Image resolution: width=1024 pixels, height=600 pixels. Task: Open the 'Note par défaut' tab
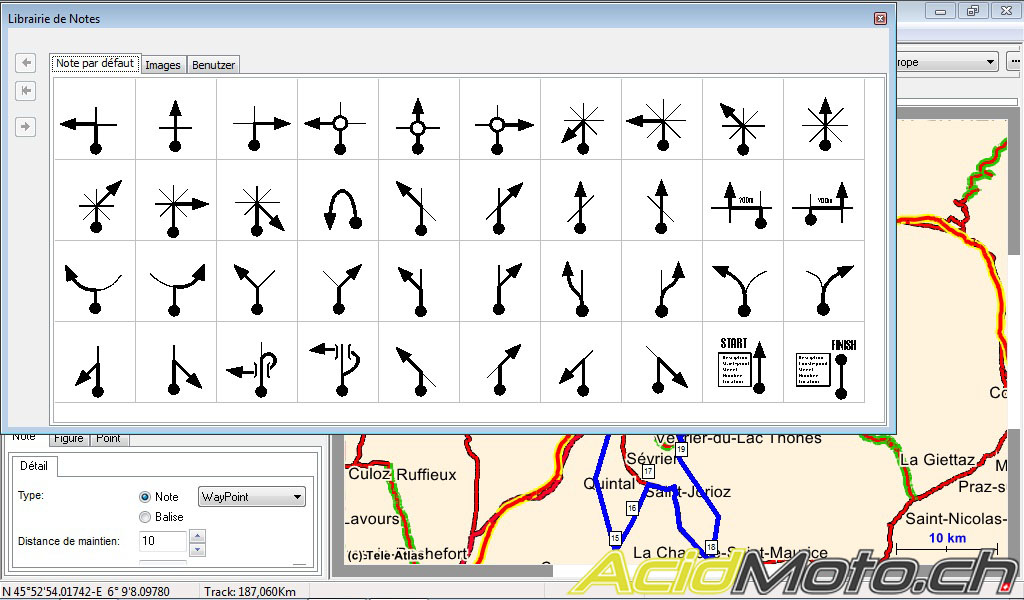(95, 63)
